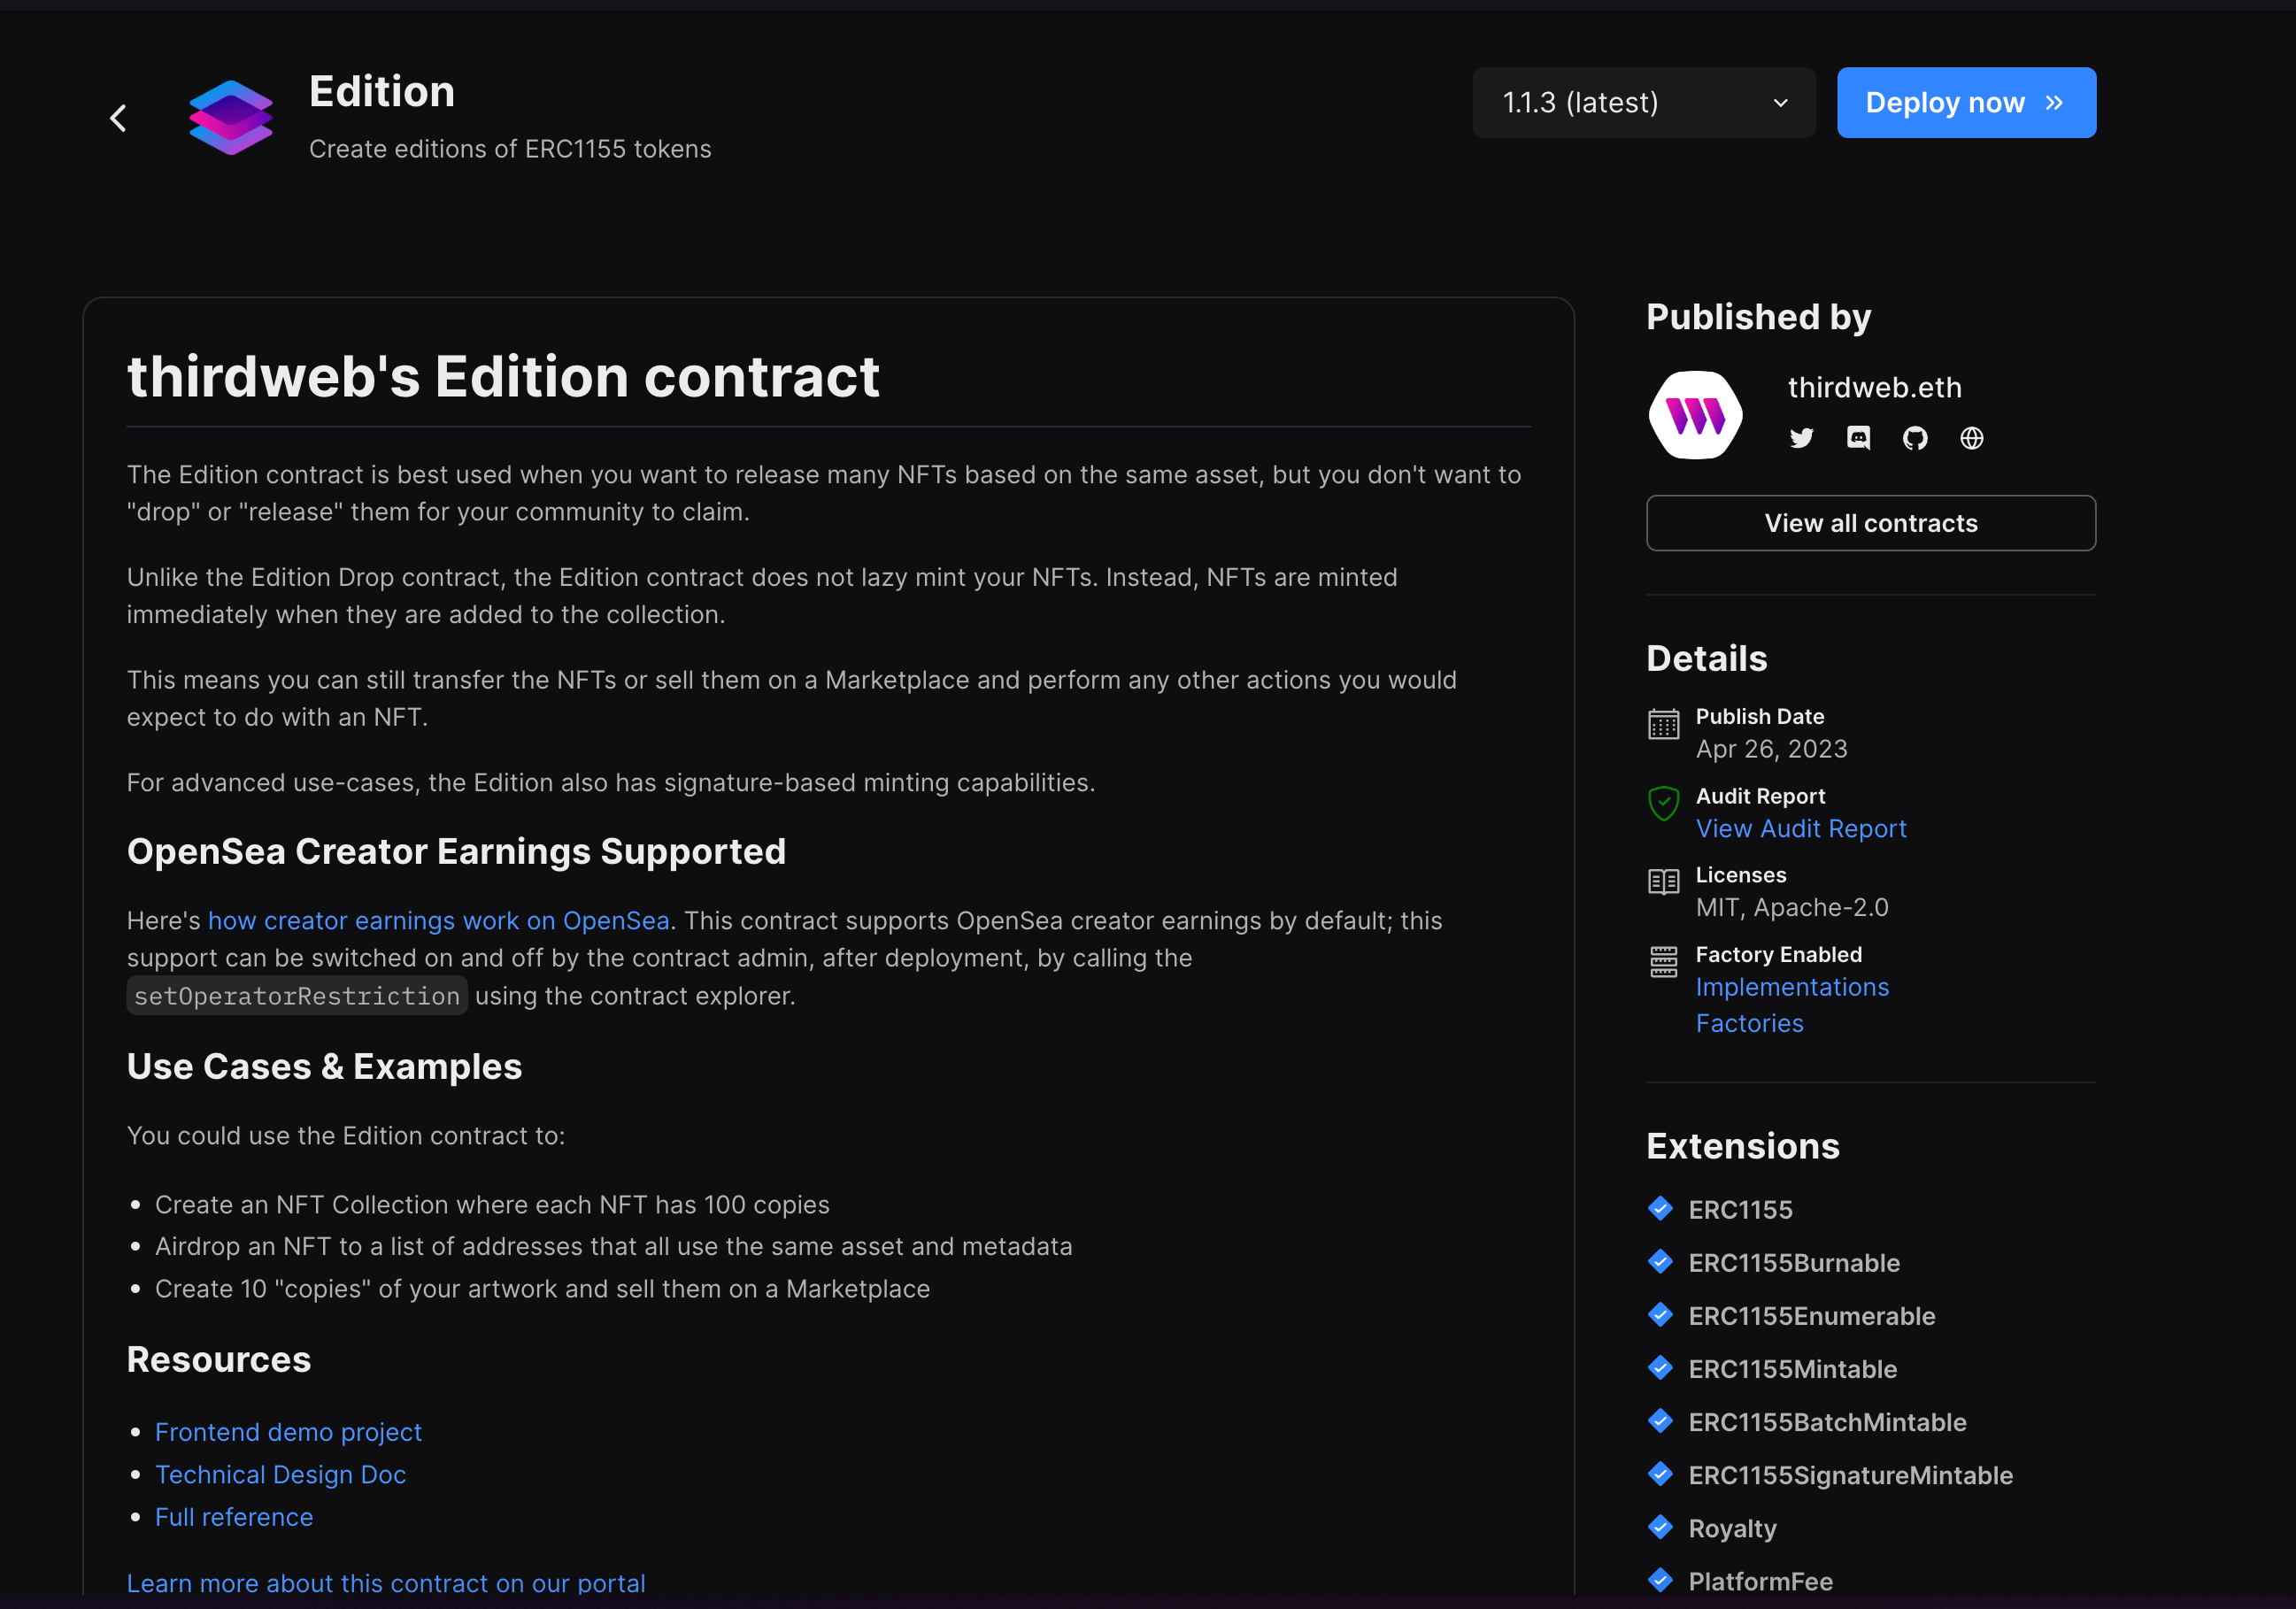Click the GitHub icon under thirdweb.eth
The width and height of the screenshot is (2296, 1609).
[x=1915, y=438]
